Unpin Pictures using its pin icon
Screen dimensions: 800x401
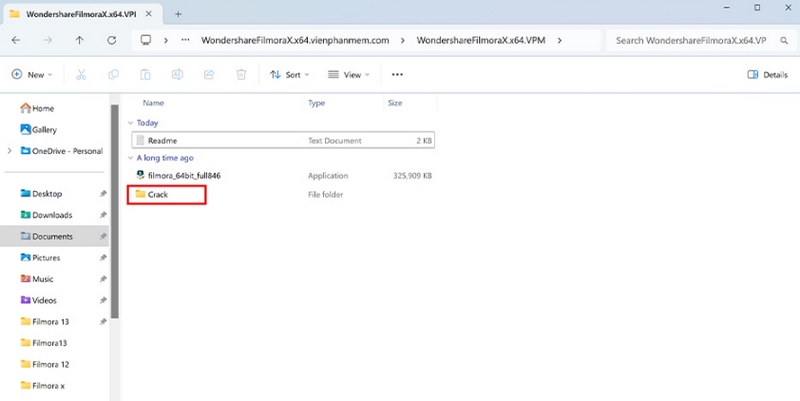[103, 258]
